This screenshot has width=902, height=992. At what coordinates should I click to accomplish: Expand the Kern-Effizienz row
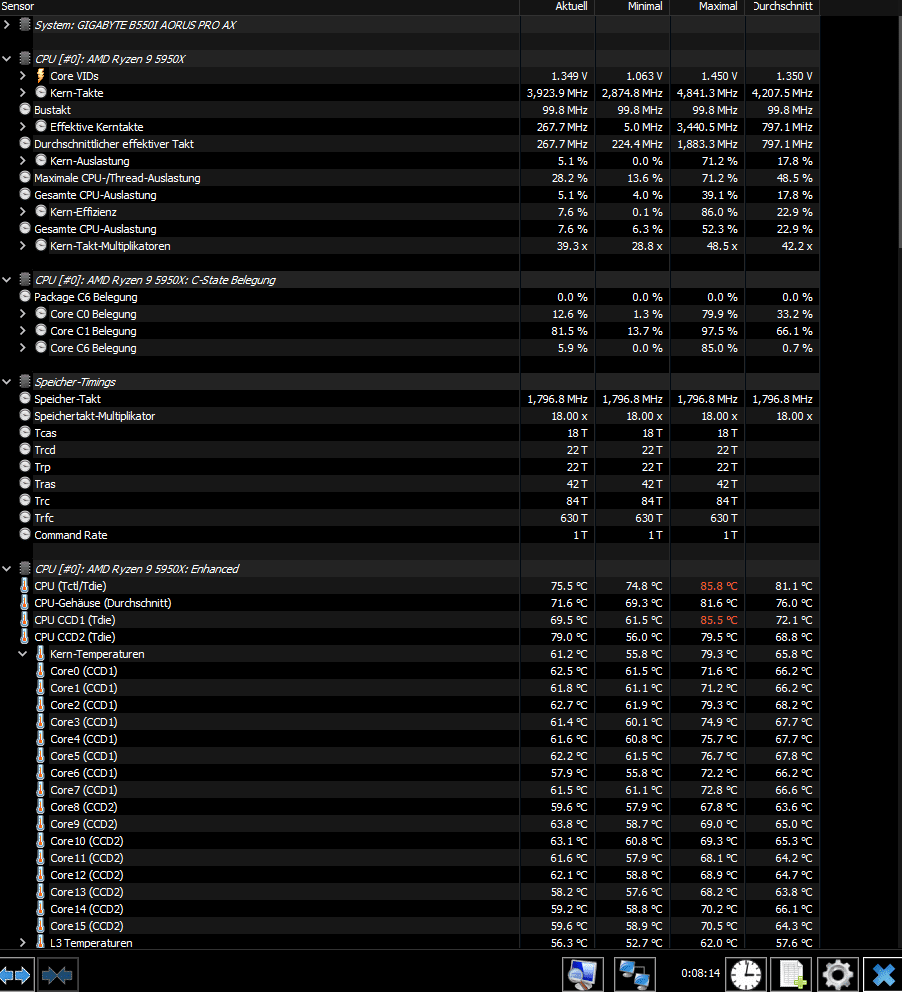(23, 212)
